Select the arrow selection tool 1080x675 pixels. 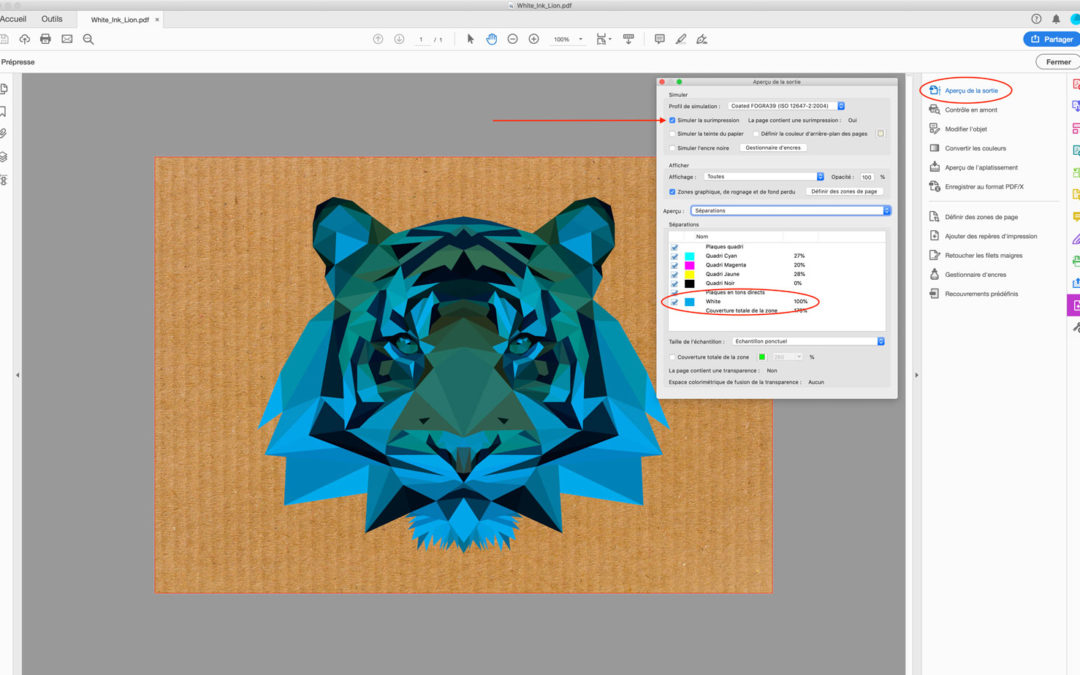pyautogui.click(x=470, y=39)
